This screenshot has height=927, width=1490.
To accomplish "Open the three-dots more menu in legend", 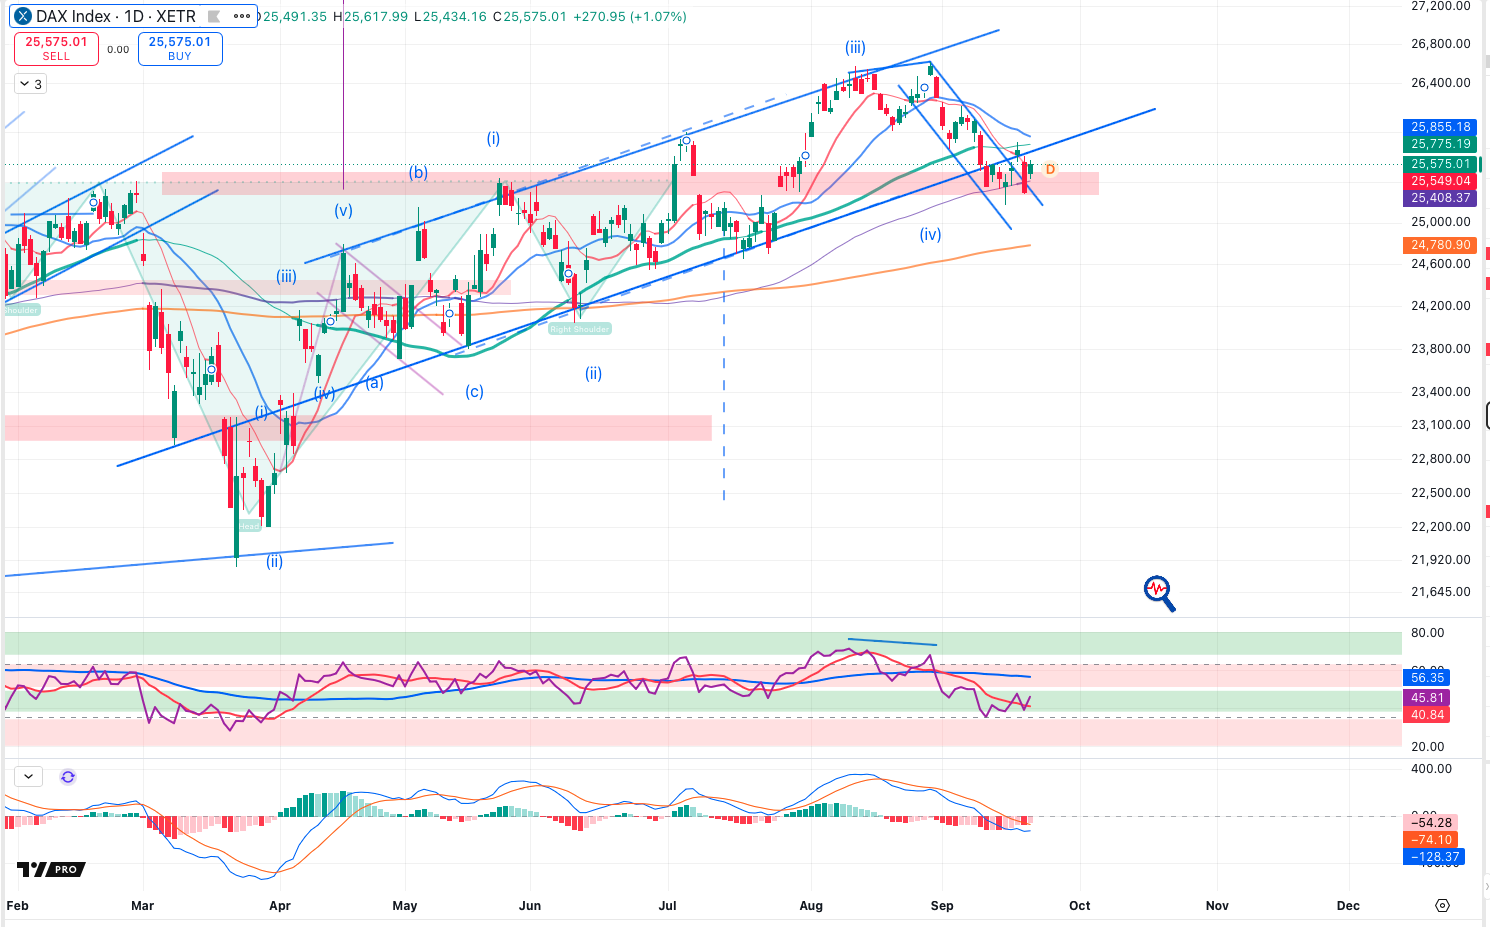I will pos(242,17).
